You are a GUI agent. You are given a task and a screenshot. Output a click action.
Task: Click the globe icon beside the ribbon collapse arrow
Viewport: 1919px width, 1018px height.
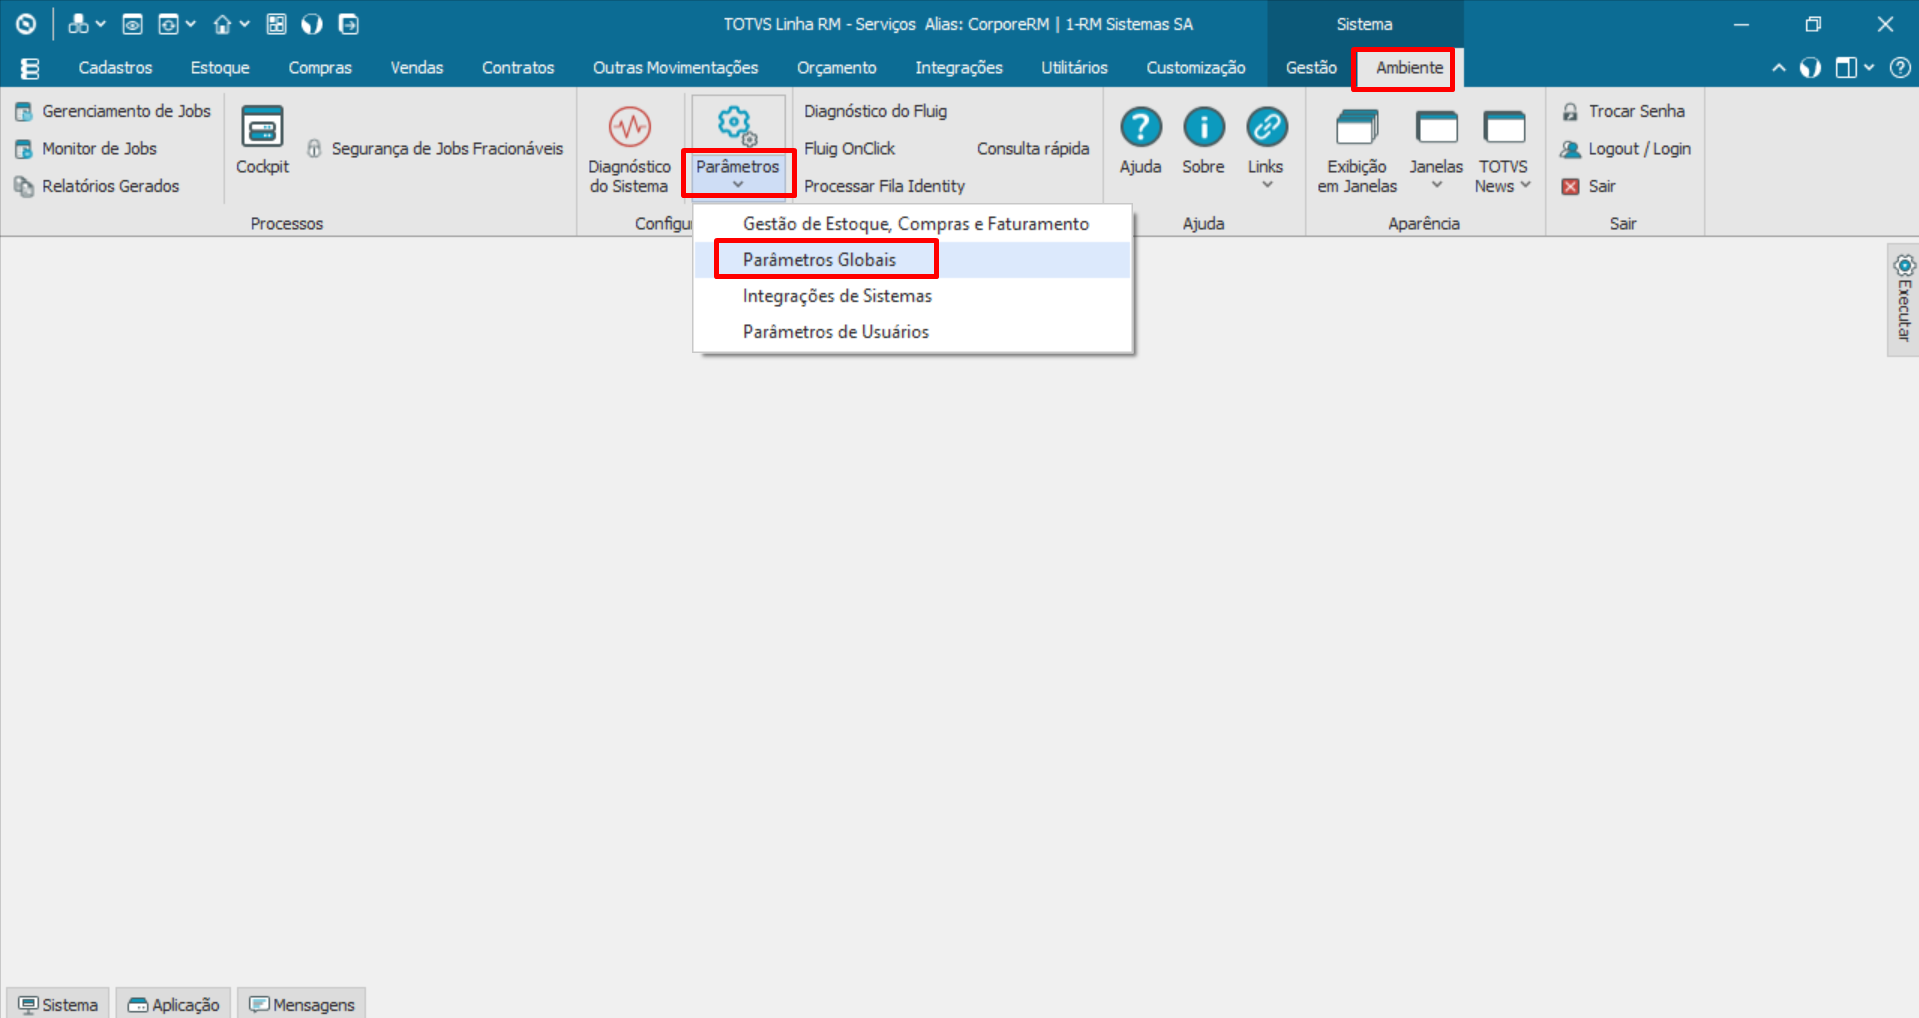coord(1810,68)
